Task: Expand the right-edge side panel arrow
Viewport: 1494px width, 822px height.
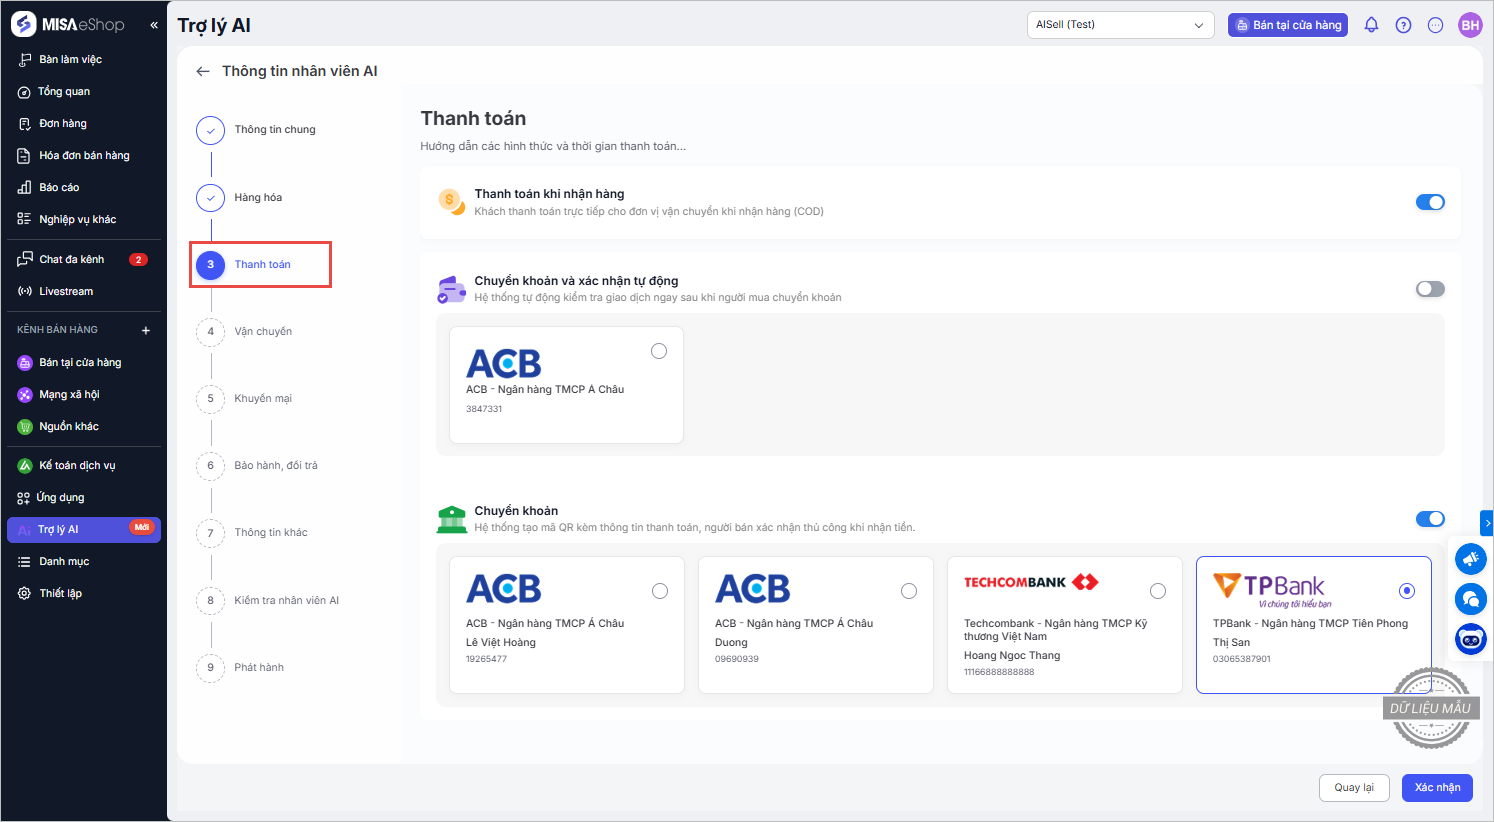Action: tap(1487, 523)
